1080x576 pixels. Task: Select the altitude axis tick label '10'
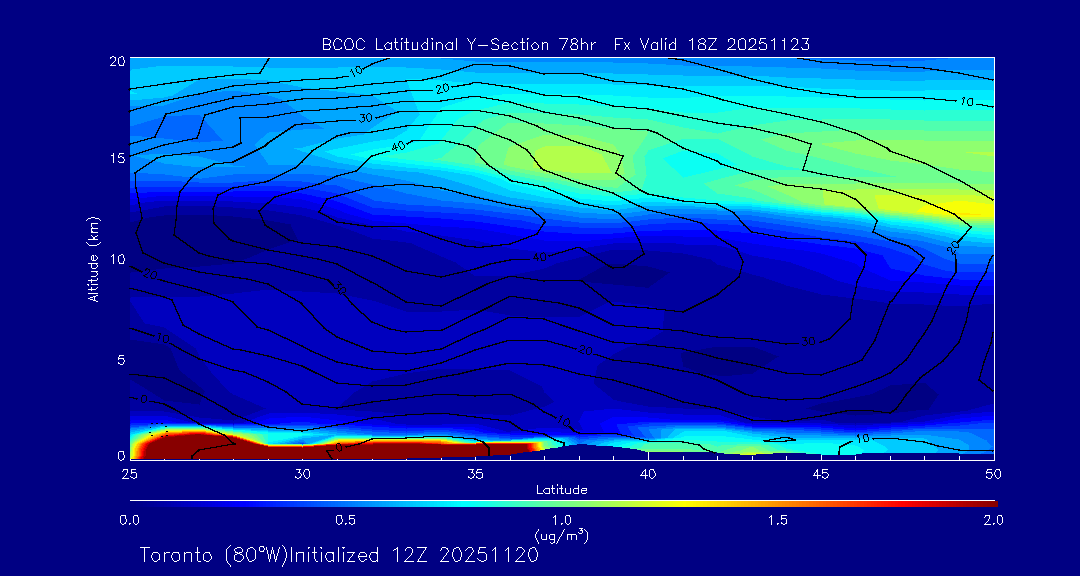(x=116, y=258)
